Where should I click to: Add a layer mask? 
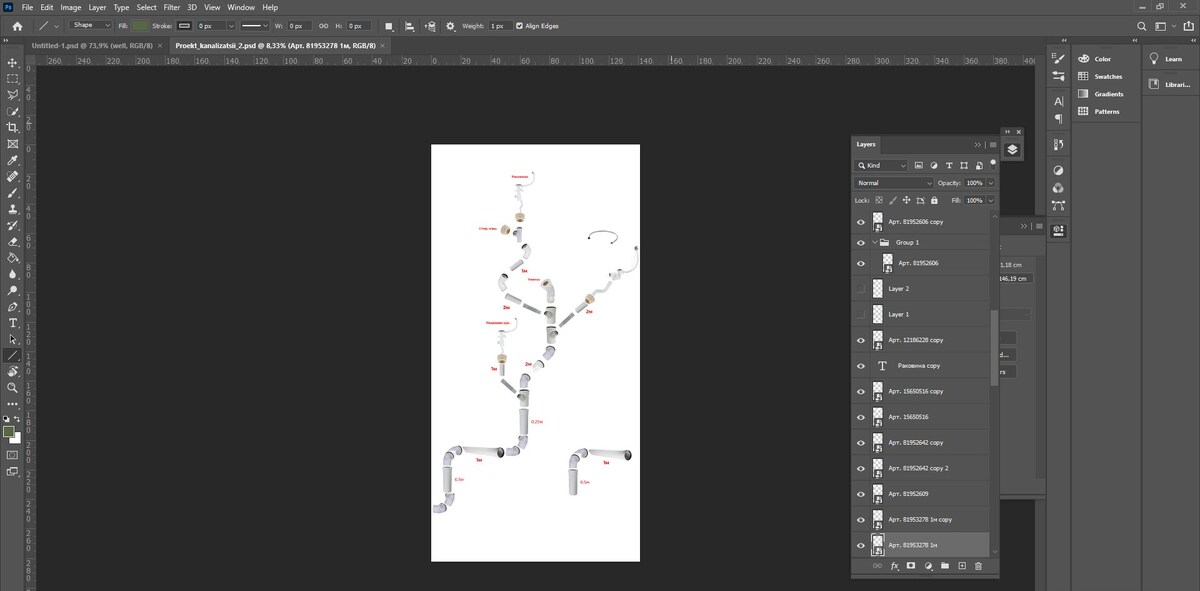pos(911,566)
